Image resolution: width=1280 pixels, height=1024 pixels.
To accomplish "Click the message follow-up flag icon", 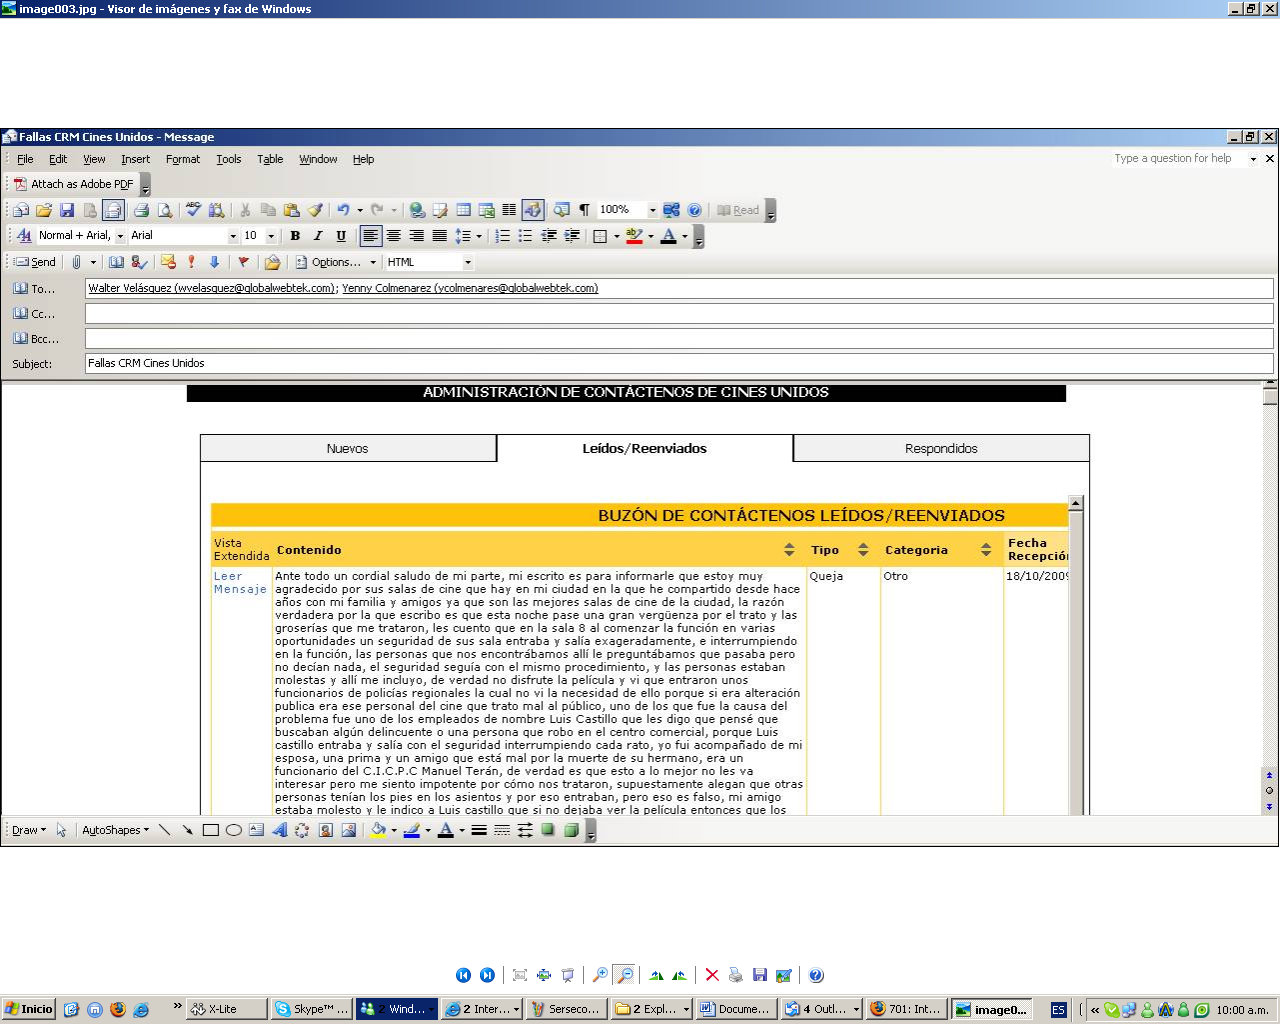I will [243, 262].
